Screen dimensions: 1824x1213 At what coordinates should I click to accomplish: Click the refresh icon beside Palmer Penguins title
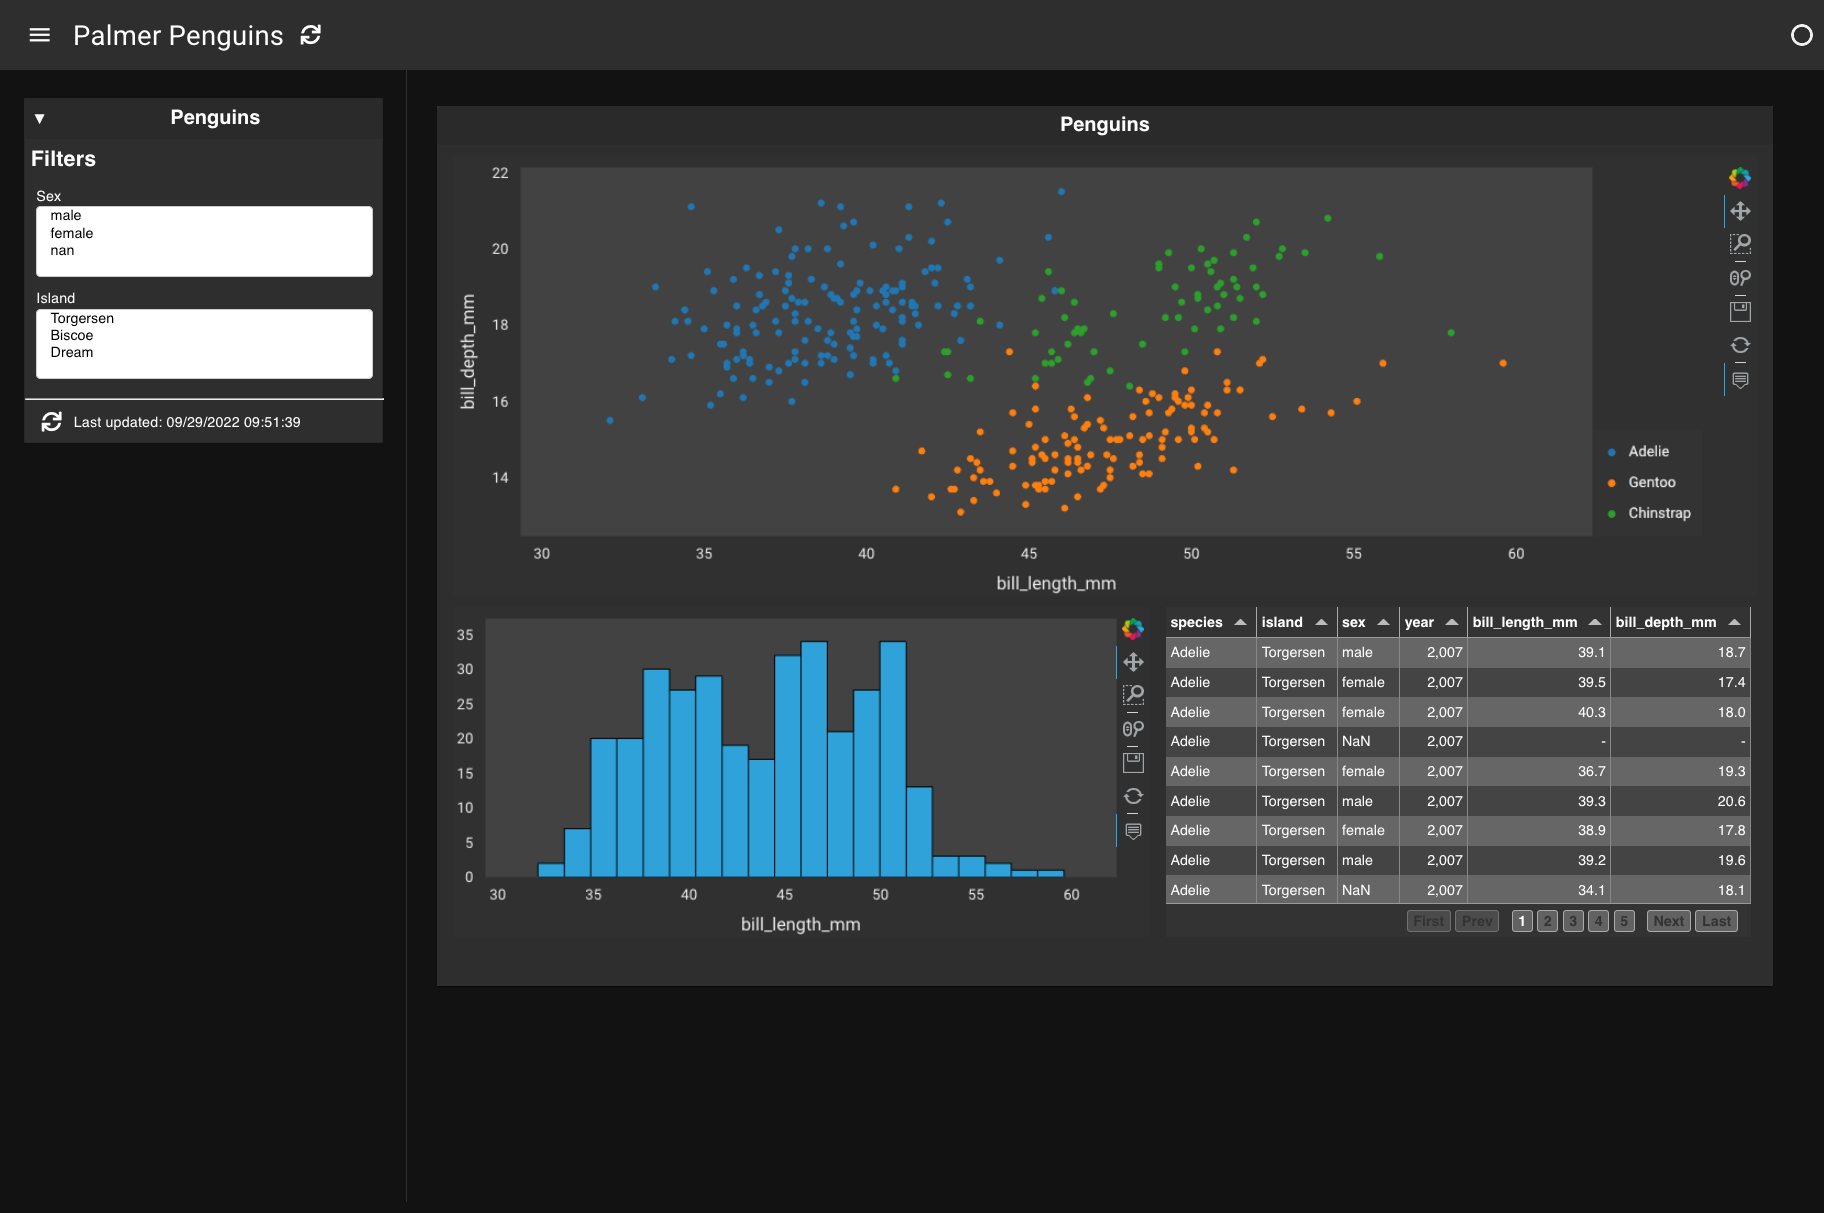(310, 35)
